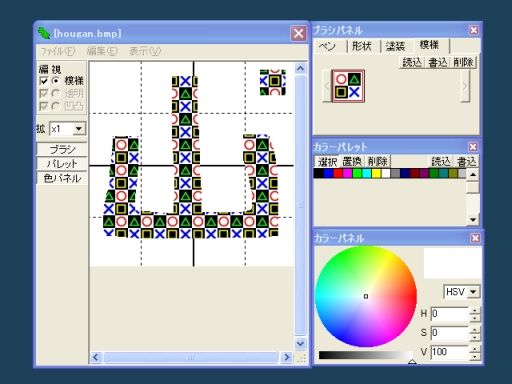Click 読込 button in brush panel
The width and height of the screenshot is (512, 384).
click(412, 62)
